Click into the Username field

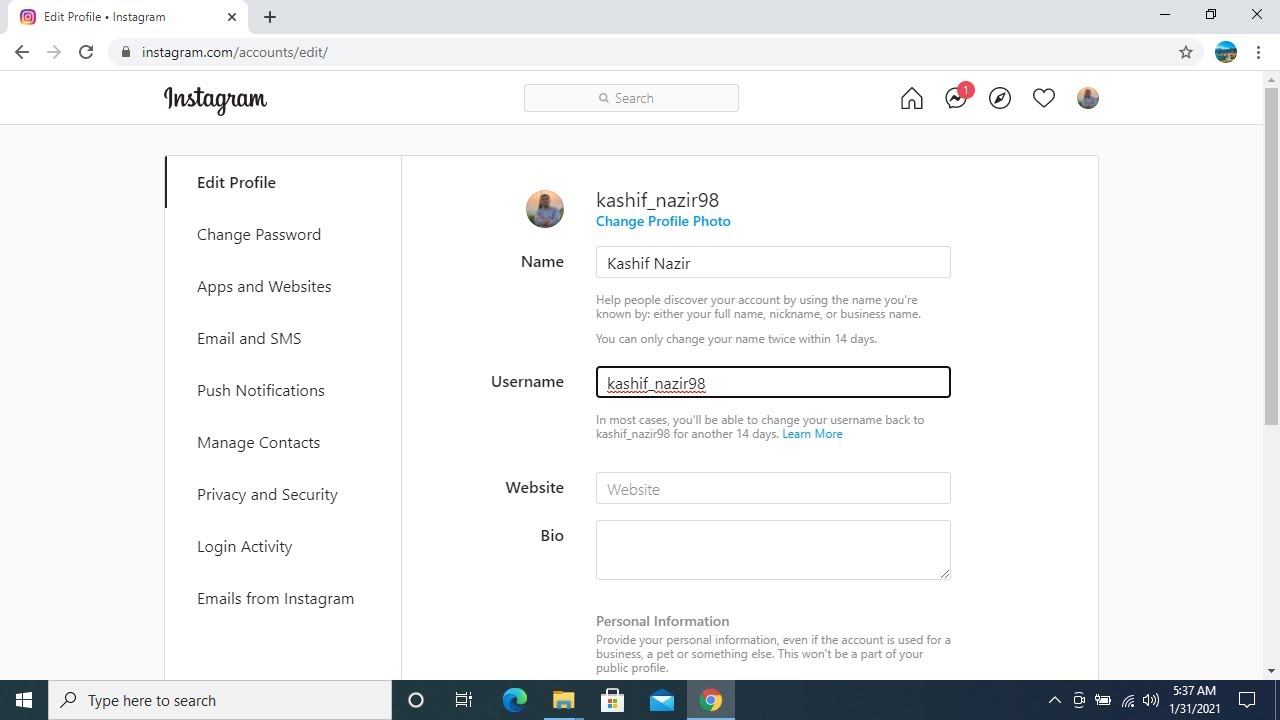point(773,382)
